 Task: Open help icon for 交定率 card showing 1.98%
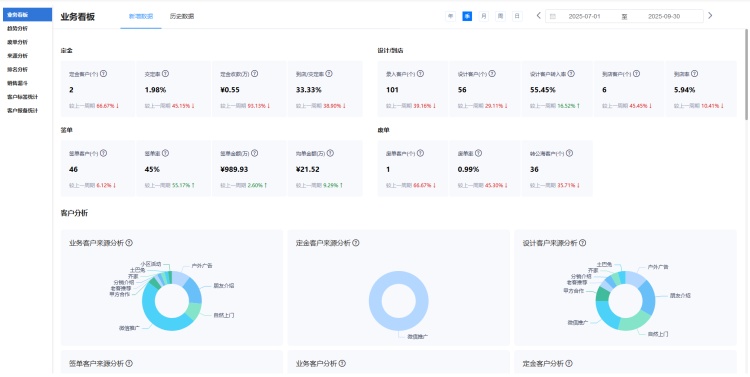pos(165,74)
